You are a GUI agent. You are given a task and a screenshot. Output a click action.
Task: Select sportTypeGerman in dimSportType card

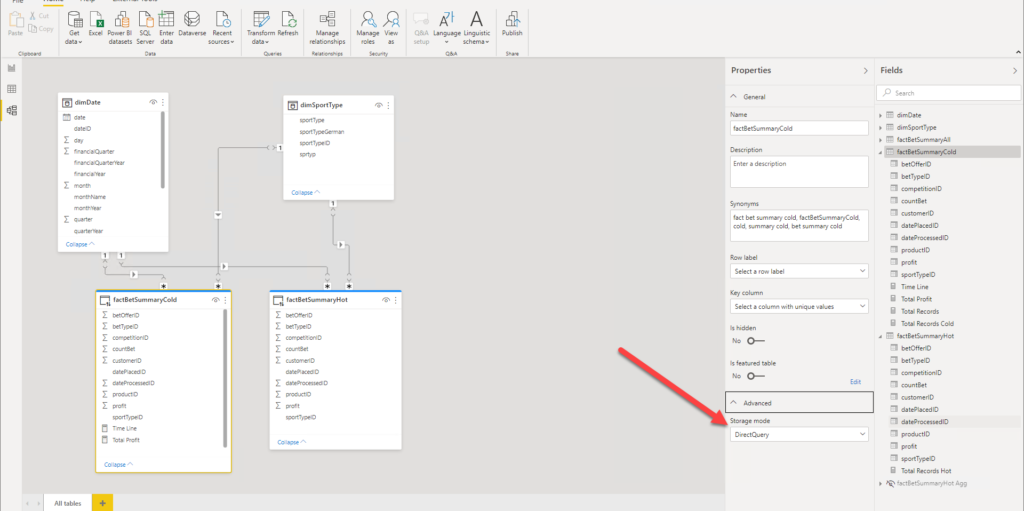point(322,131)
